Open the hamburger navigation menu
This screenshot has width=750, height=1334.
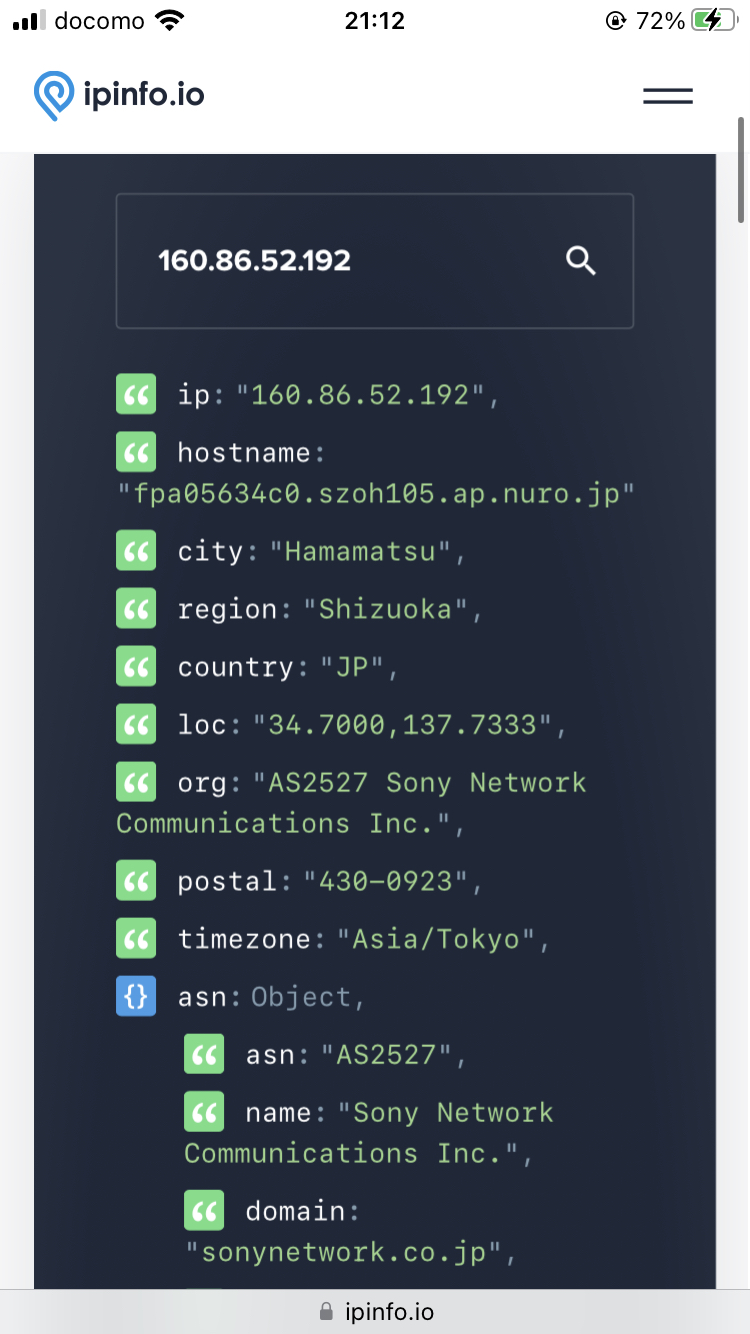(x=667, y=96)
